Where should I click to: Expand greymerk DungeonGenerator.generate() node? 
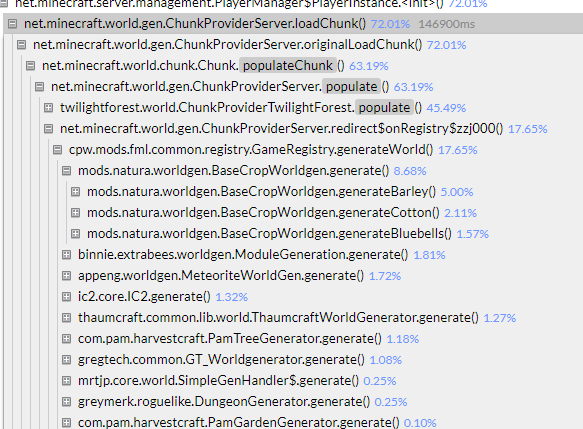pyautogui.click(x=66, y=402)
